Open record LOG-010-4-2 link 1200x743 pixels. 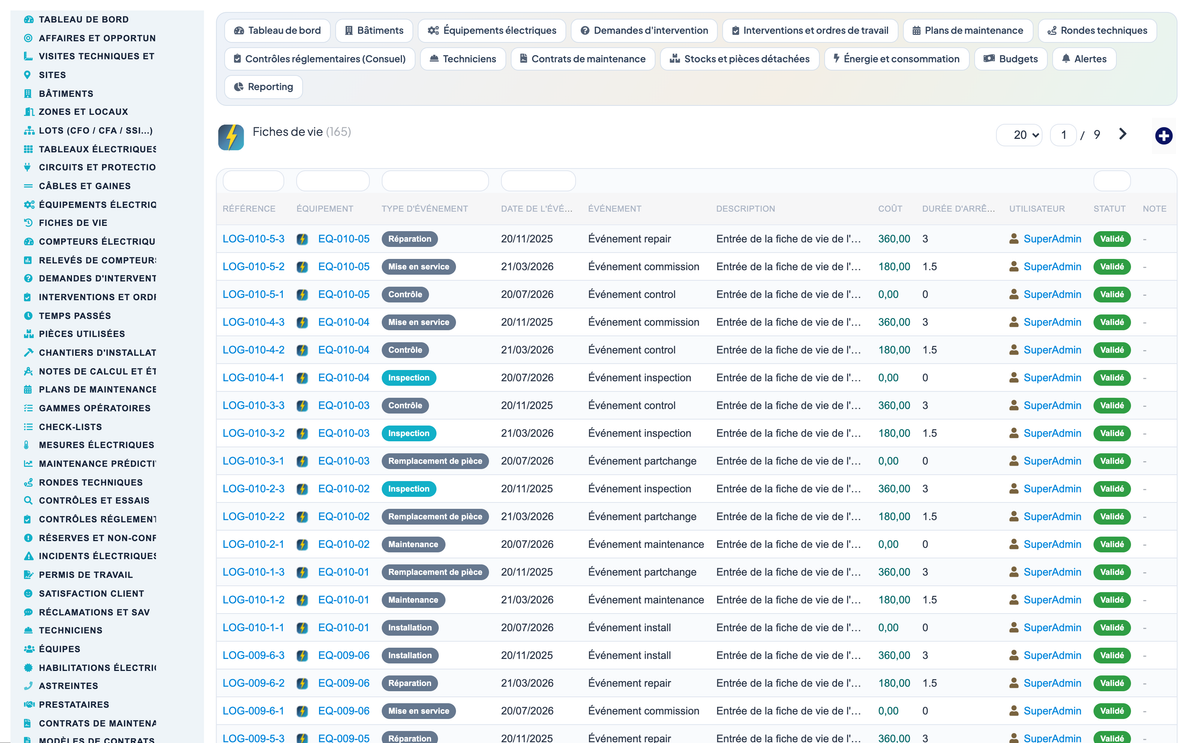point(253,350)
